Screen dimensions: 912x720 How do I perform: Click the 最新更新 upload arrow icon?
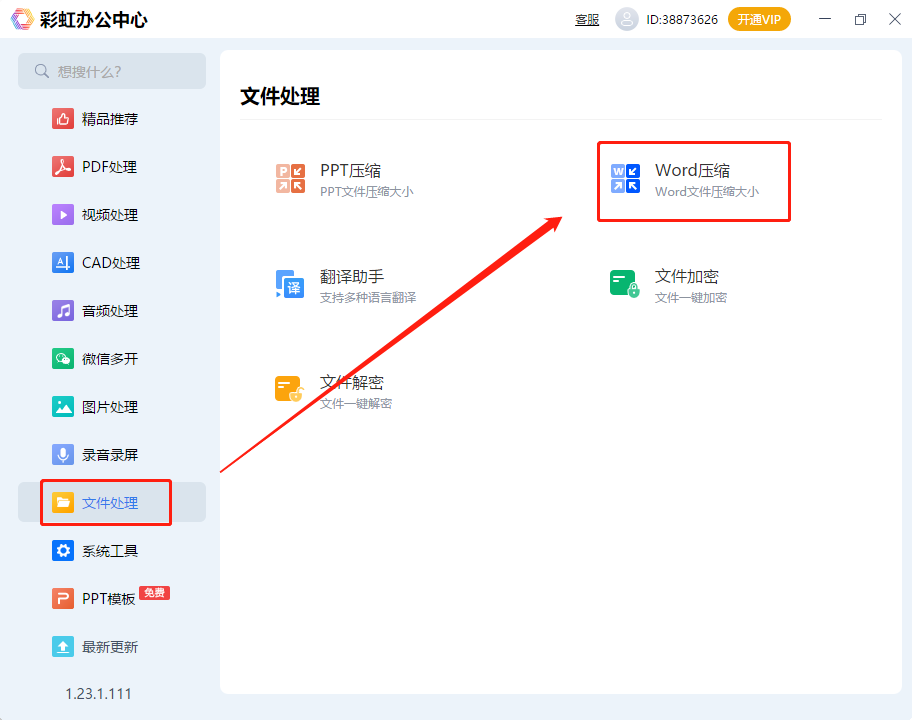63,647
